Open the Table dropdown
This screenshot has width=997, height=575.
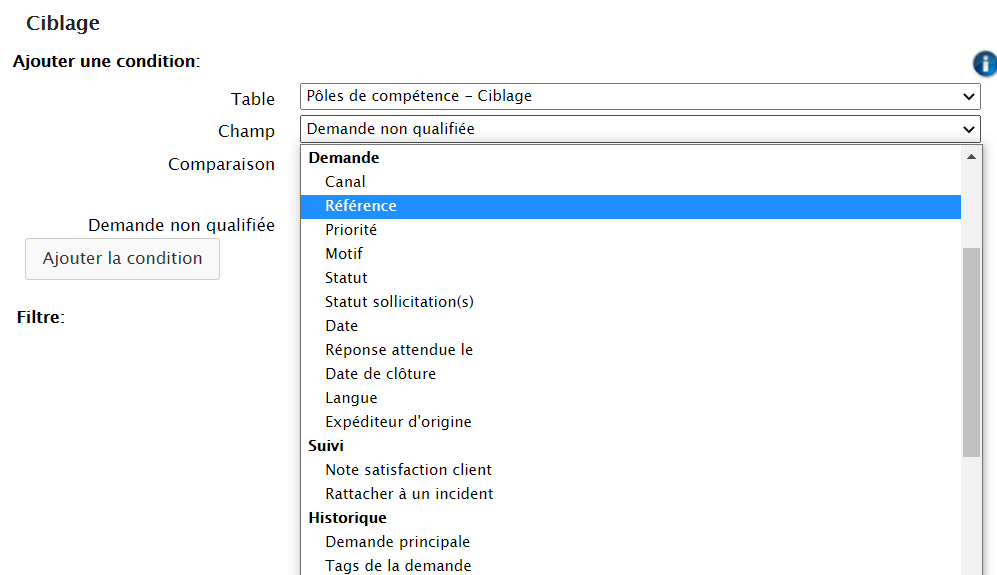639,97
